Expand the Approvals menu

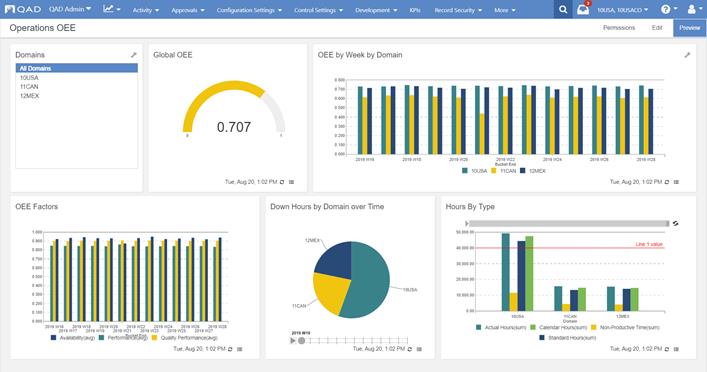[x=188, y=10]
